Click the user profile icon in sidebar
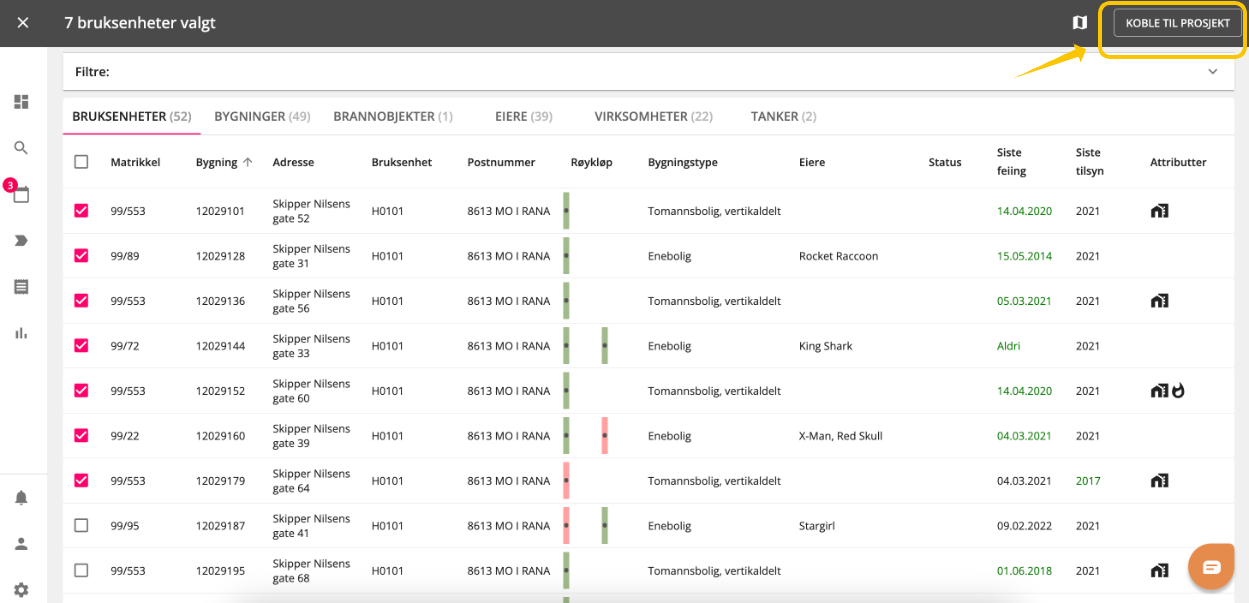This screenshot has height=603, width=1249. 21,544
